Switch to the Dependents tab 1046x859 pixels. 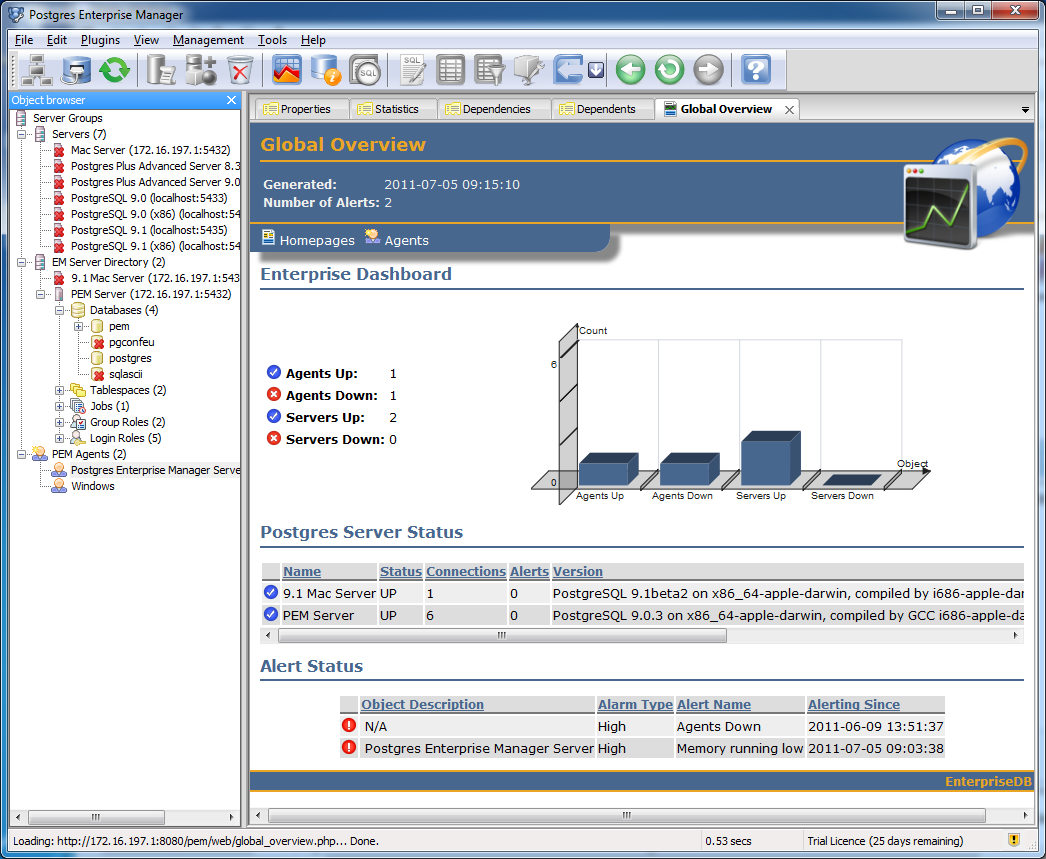(x=602, y=109)
